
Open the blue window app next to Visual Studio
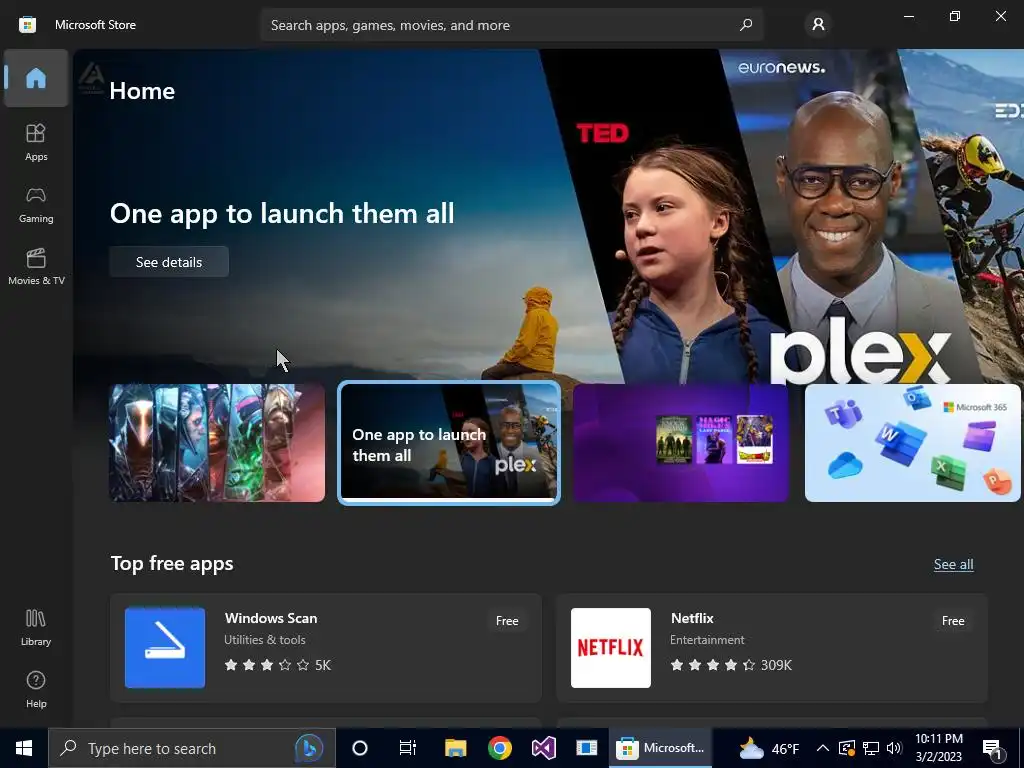(586, 748)
